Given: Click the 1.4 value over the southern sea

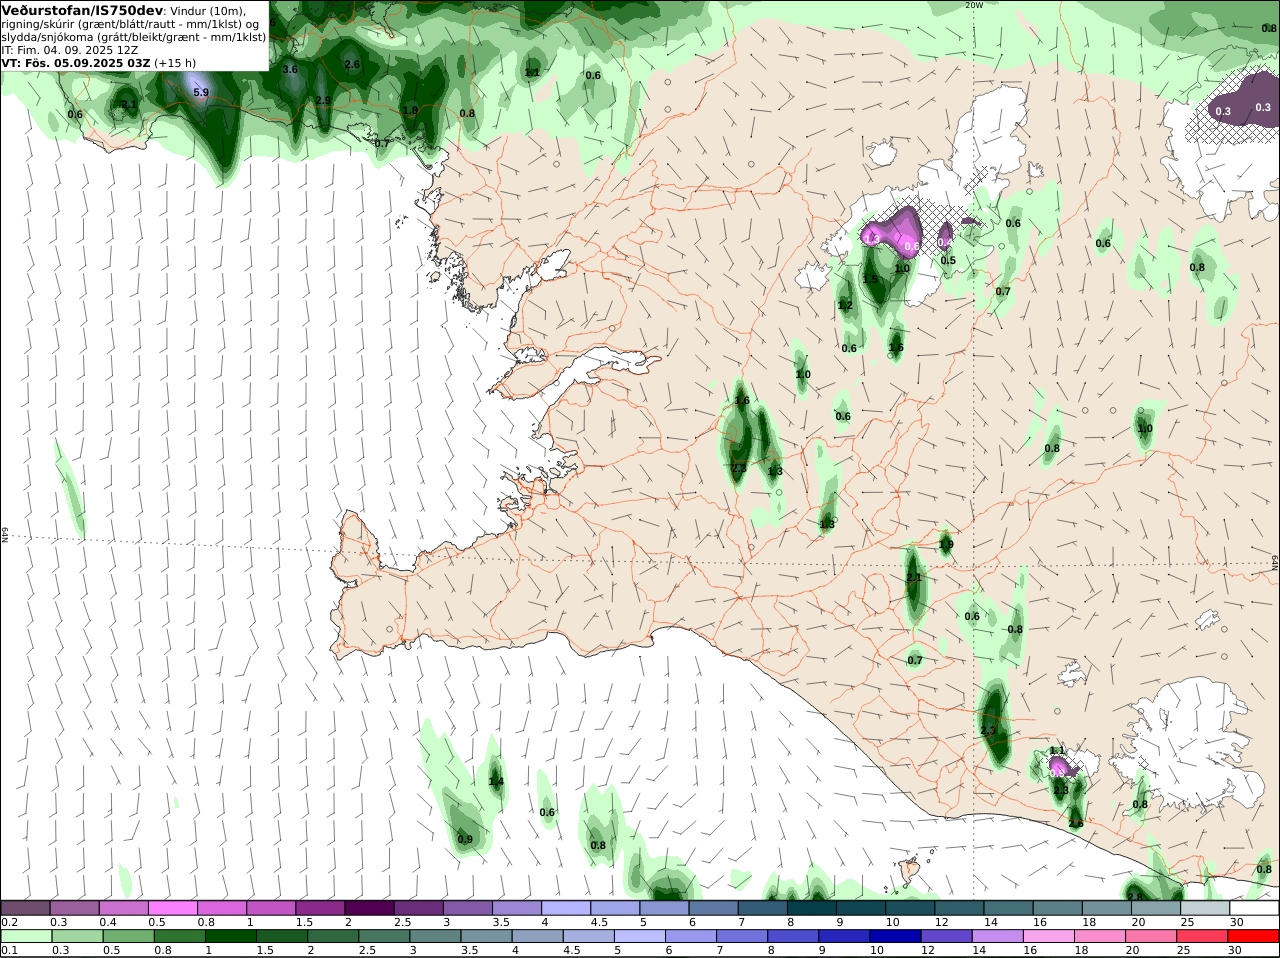Looking at the screenshot, I should pyautogui.click(x=496, y=782).
